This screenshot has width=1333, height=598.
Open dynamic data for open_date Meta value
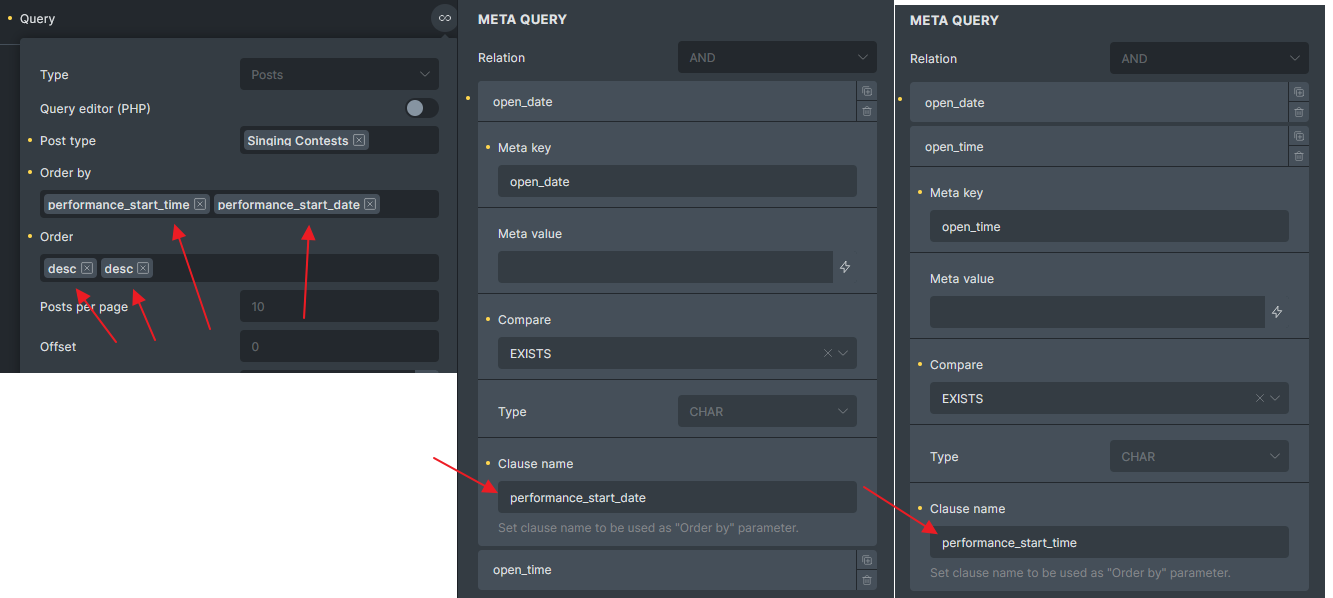(x=845, y=267)
